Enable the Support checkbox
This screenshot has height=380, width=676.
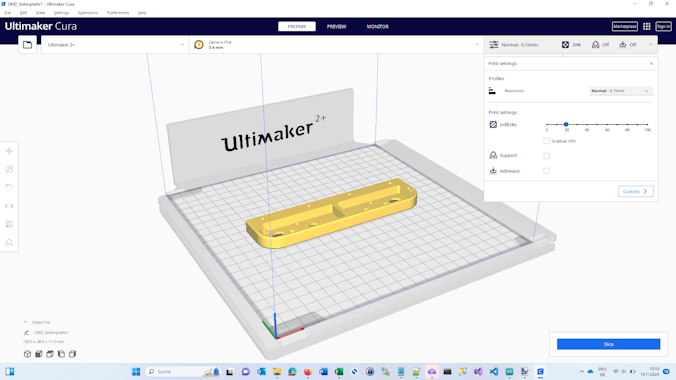coord(546,156)
